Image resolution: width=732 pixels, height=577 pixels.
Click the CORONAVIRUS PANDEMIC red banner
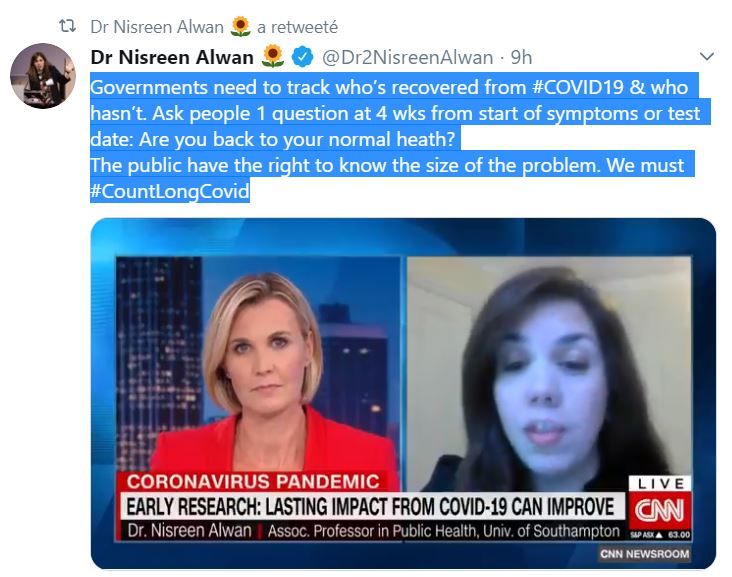[253, 481]
